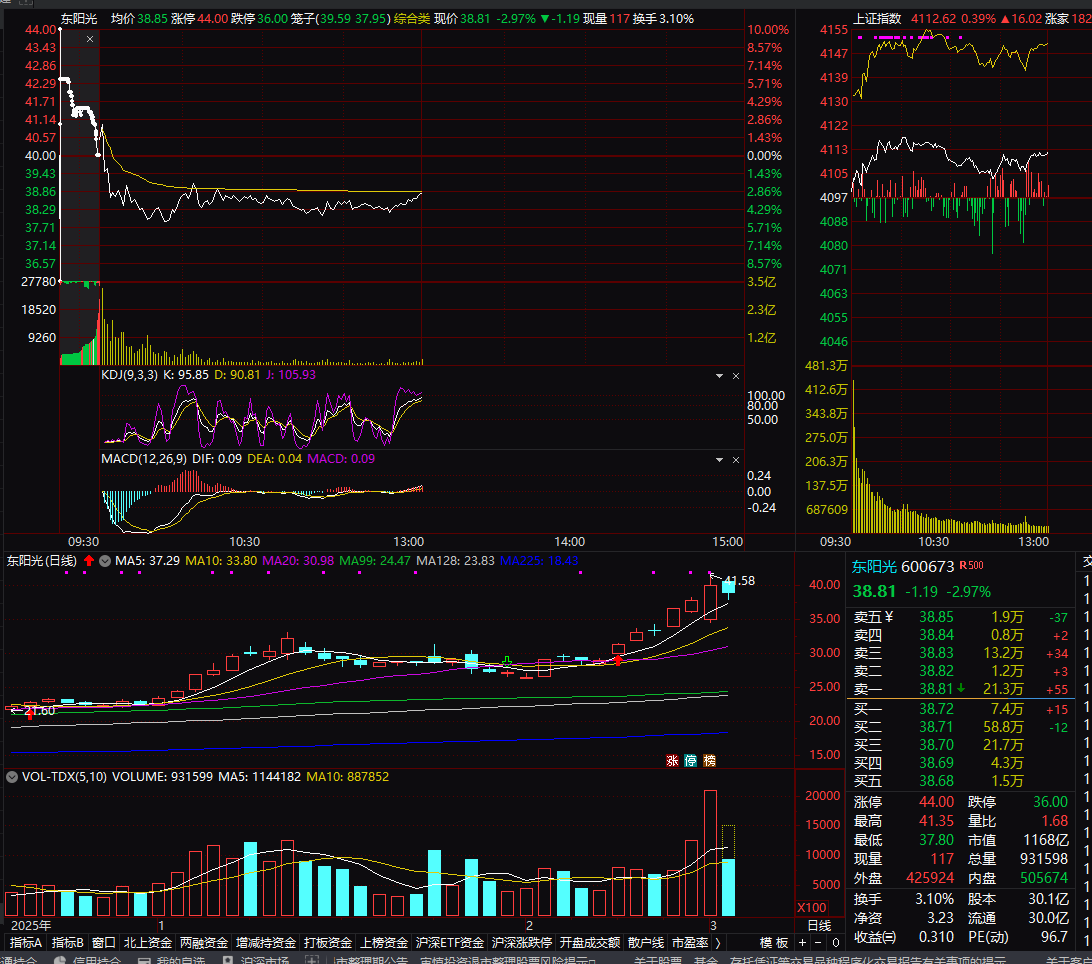Open the MACD indicator dropdown arrow
1092x964 pixels.
pos(719,460)
